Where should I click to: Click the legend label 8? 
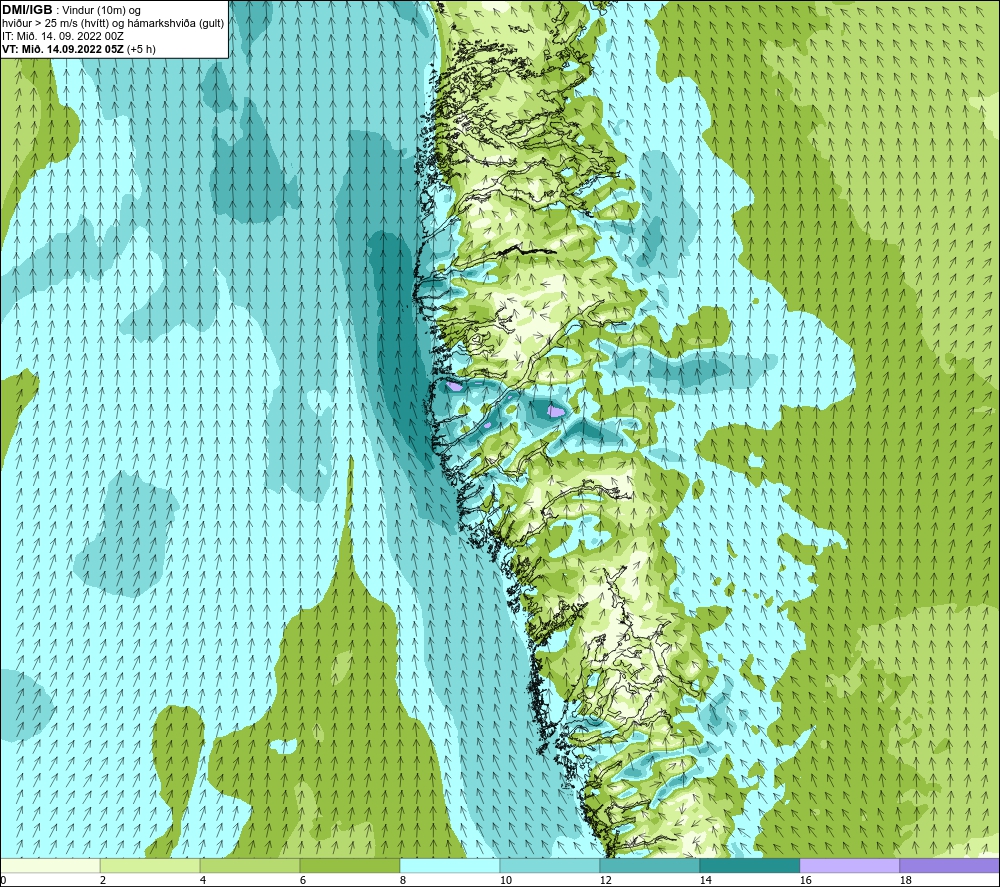pos(403,881)
